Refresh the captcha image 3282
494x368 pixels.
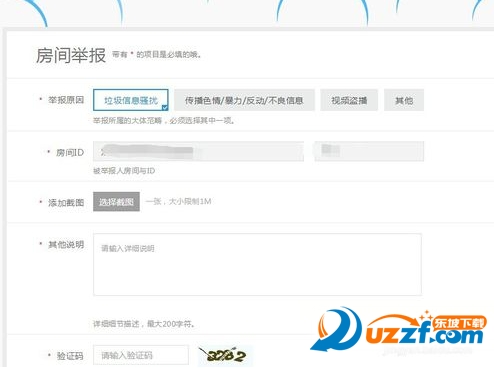tap(225, 356)
